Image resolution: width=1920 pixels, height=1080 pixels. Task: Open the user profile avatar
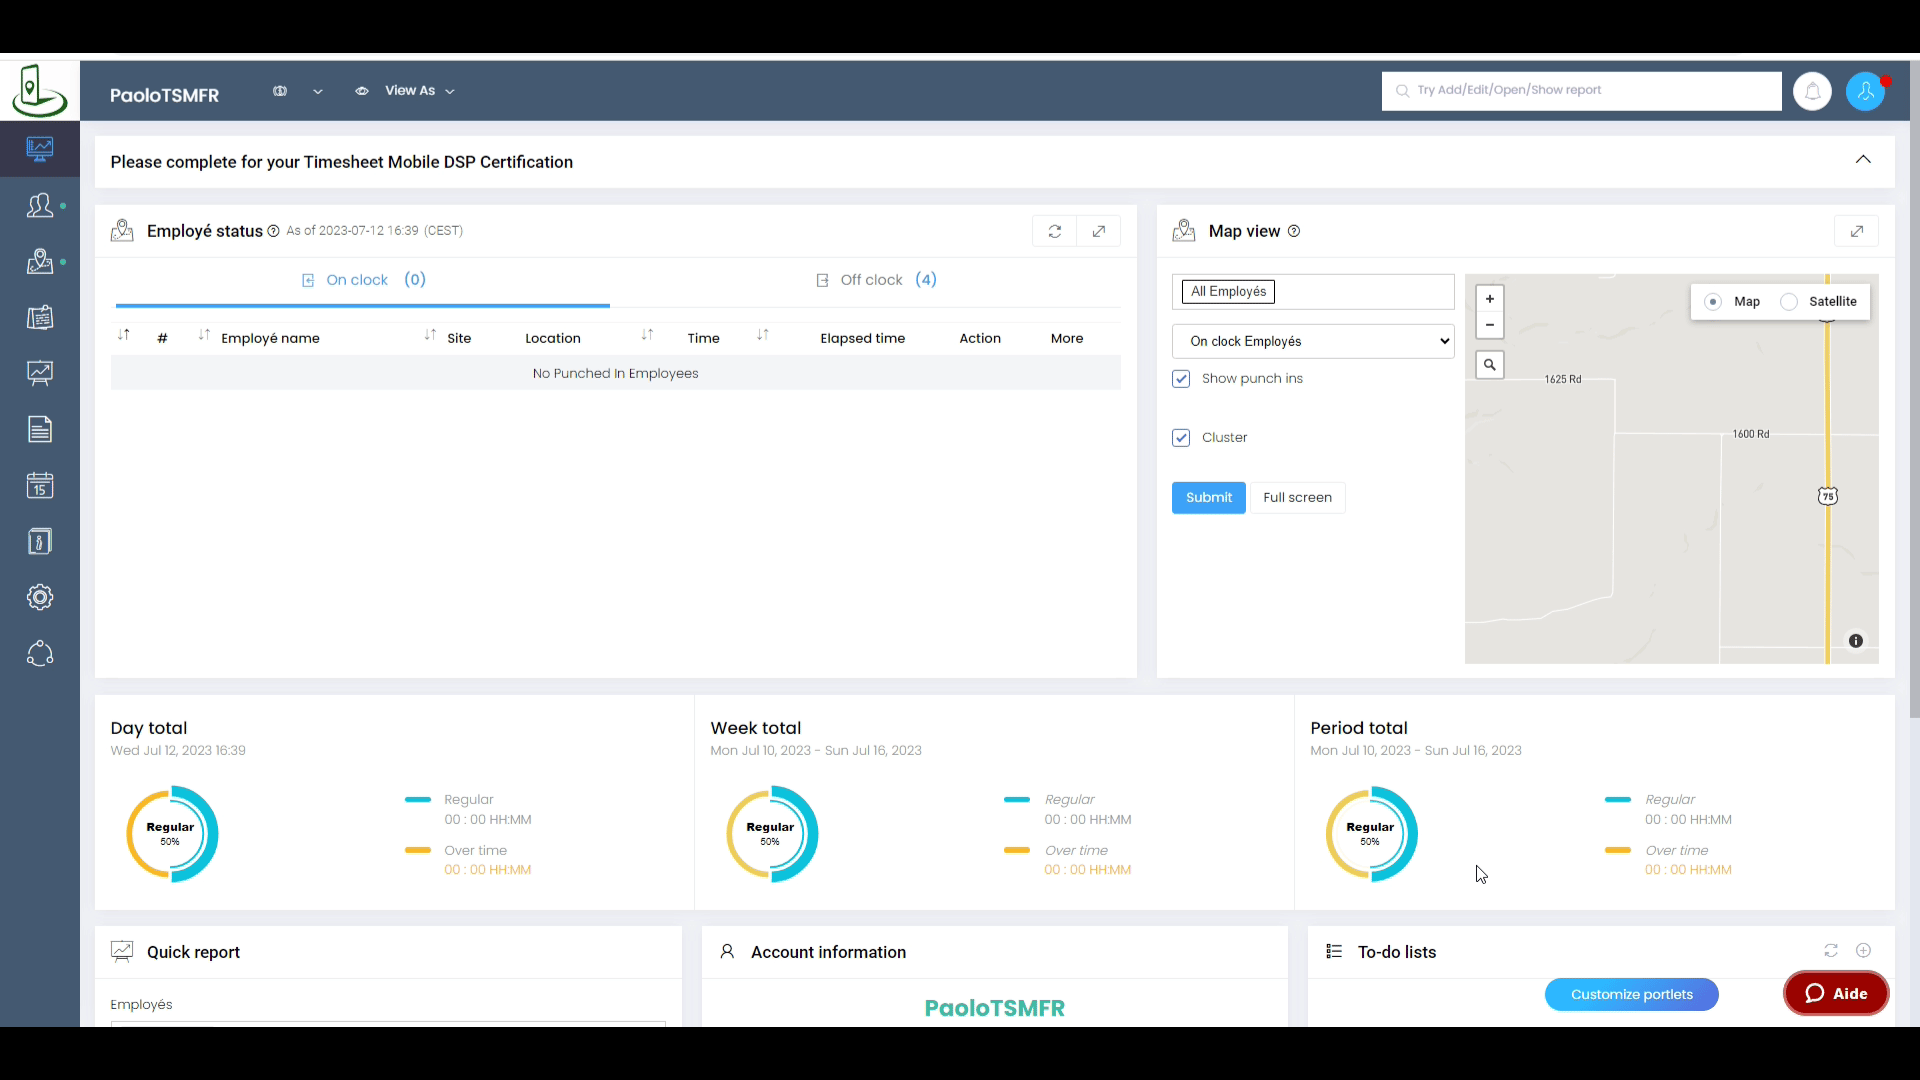(1865, 91)
